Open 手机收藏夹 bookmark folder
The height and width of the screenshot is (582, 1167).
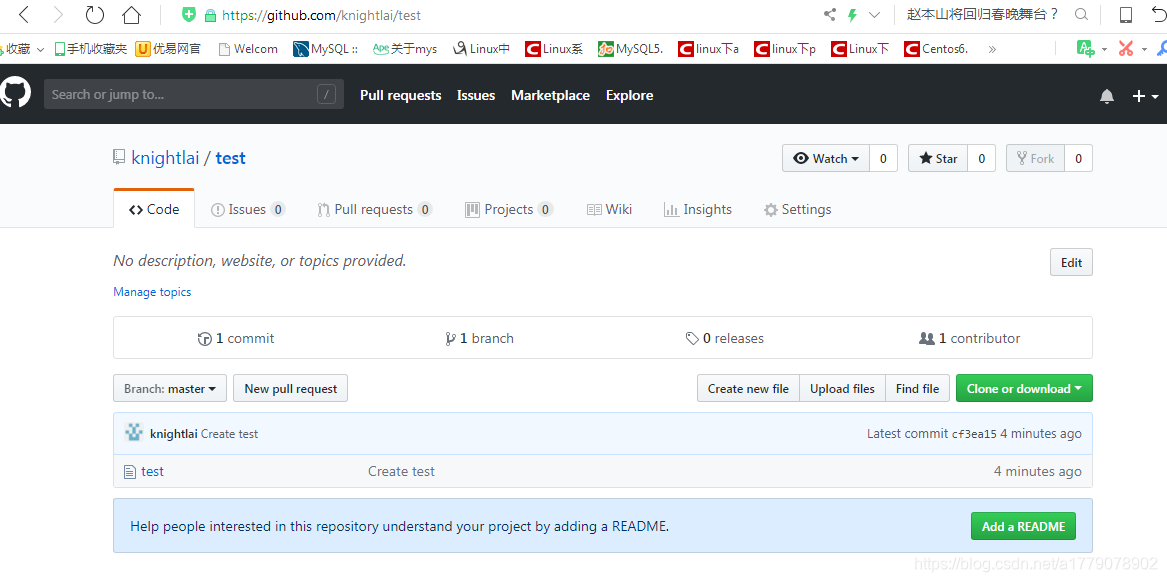(x=91, y=49)
